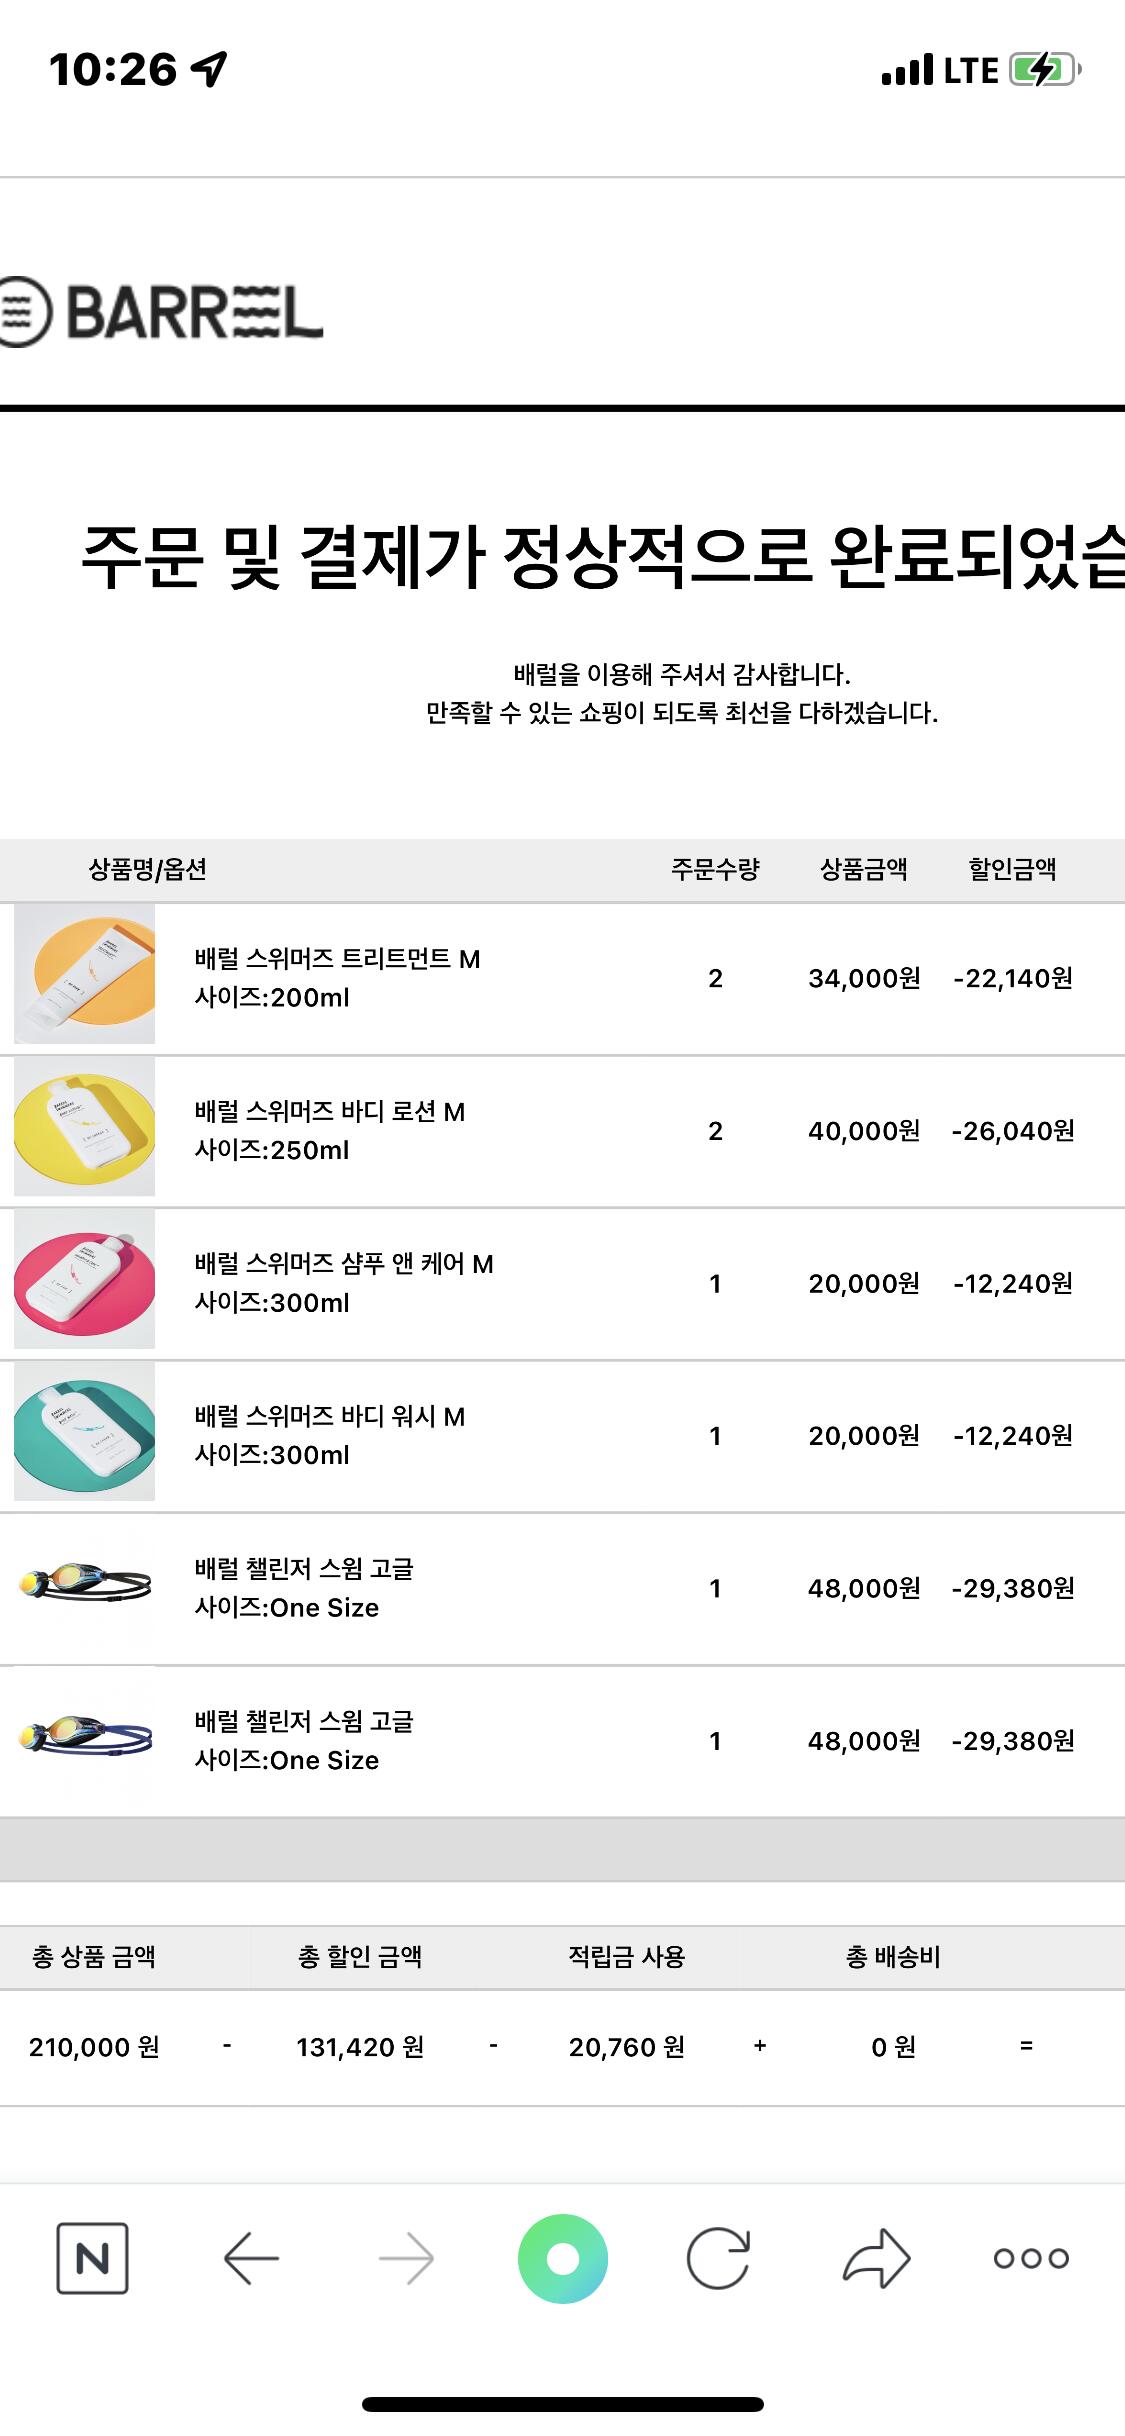Viewport: 1125px width, 2436px height.
Task: Tap the forward arrow in browser bar
Action: [x=406, y=2258]
